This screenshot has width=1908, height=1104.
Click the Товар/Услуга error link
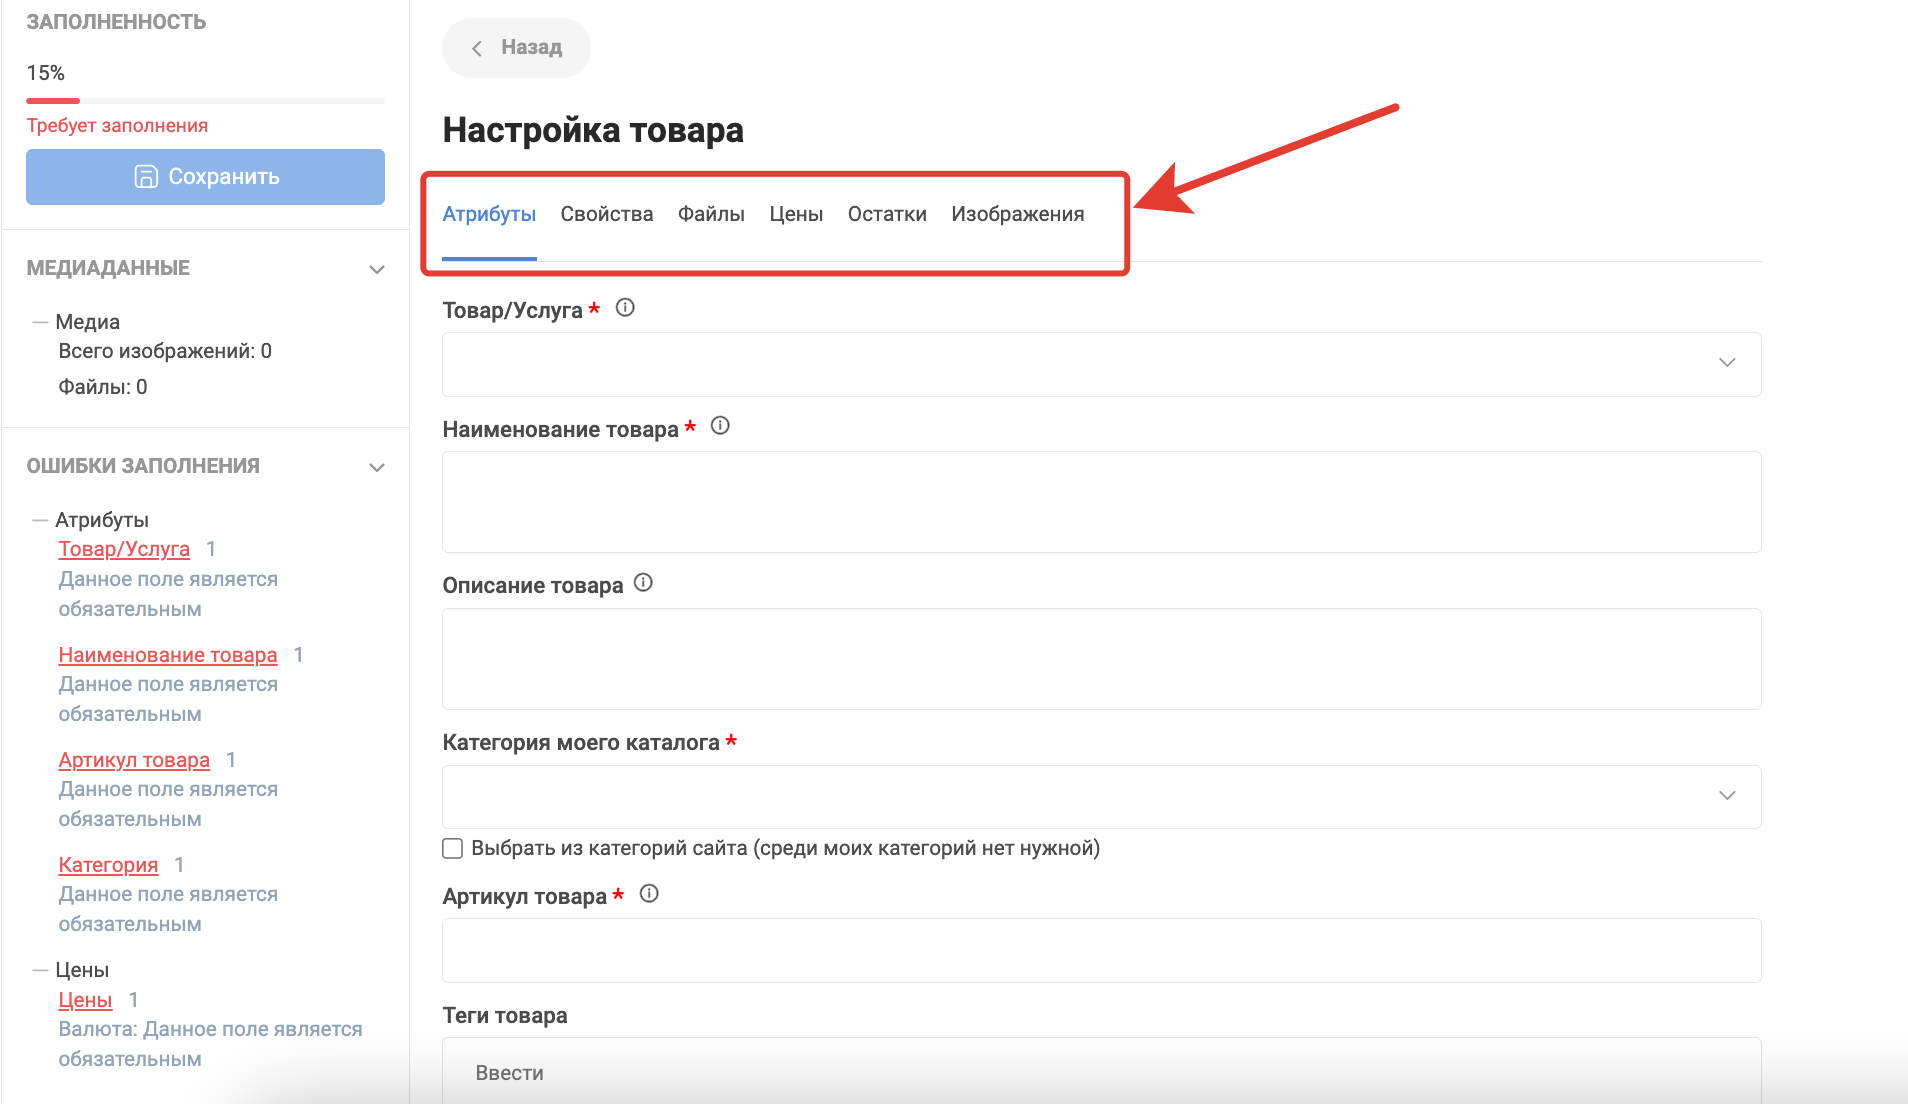(x=124, y=549)
